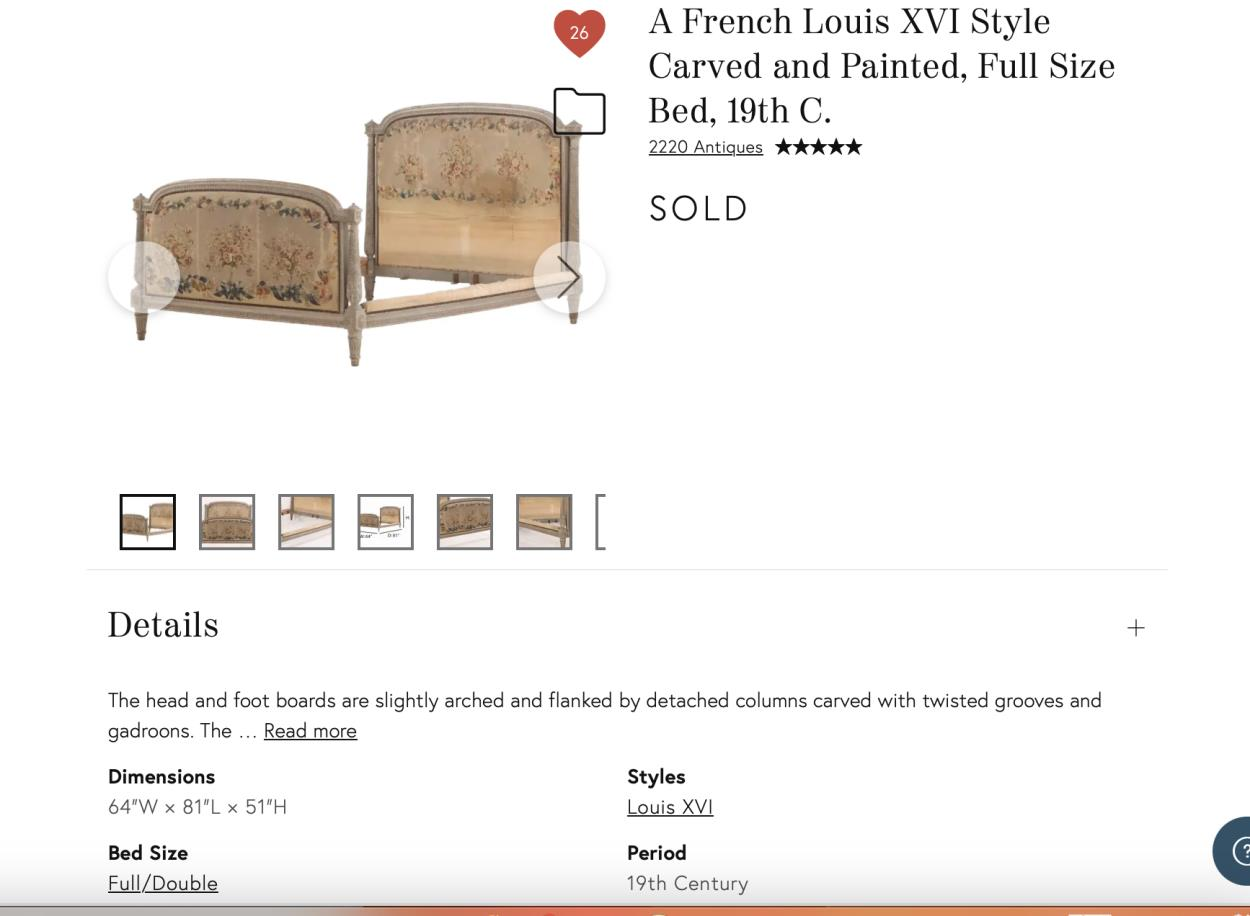Show the third thumbnail of bed rail

[x=306, y=522]
